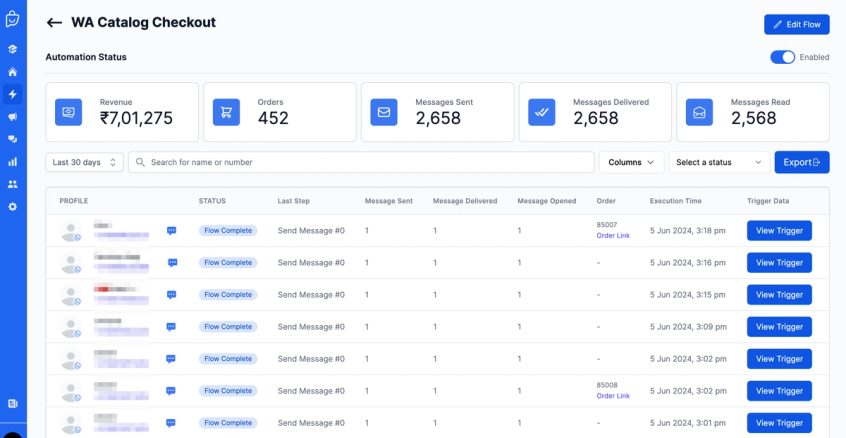
Task: Click the '5 Jun 2024, 3:09 pm' execution time
Action: coord(688,327)
